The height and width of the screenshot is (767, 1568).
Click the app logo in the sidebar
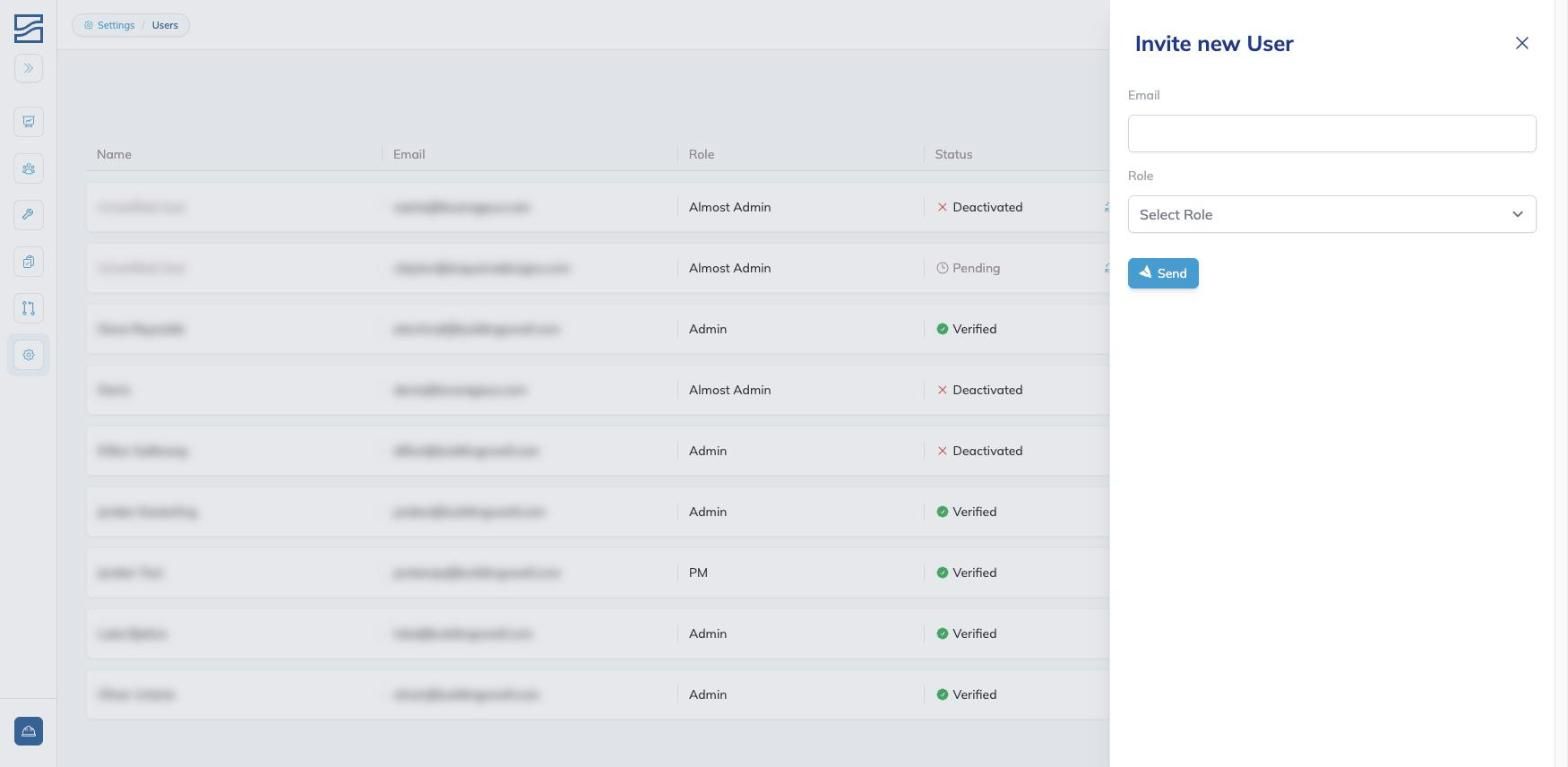click(28, 29)
